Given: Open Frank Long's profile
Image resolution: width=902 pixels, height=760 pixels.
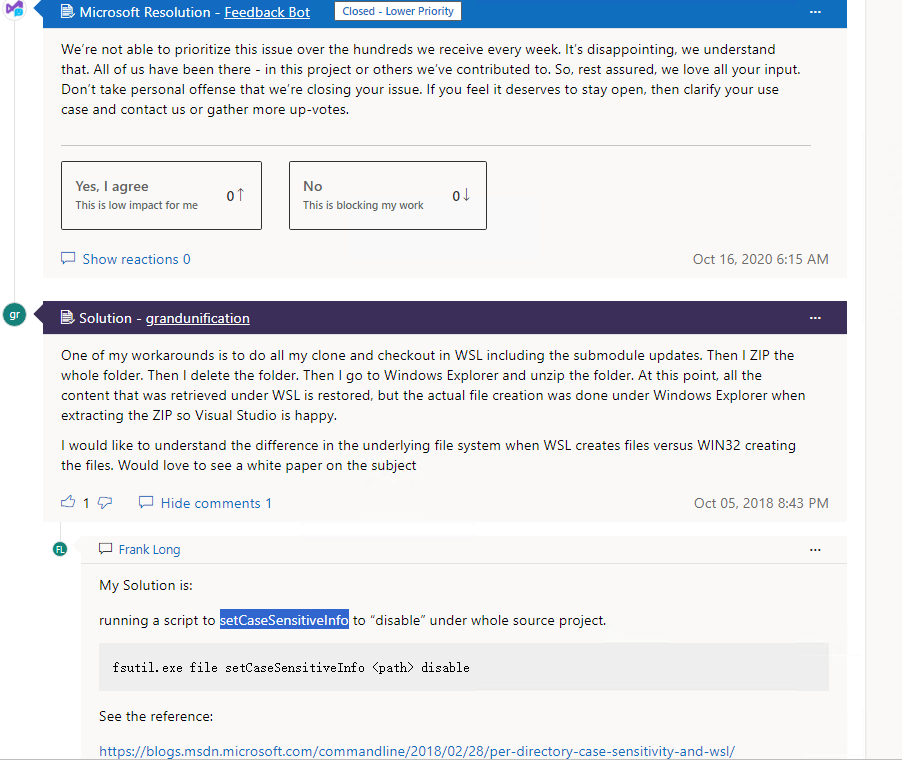Looking at the screenshot, I should coord(150,549).
